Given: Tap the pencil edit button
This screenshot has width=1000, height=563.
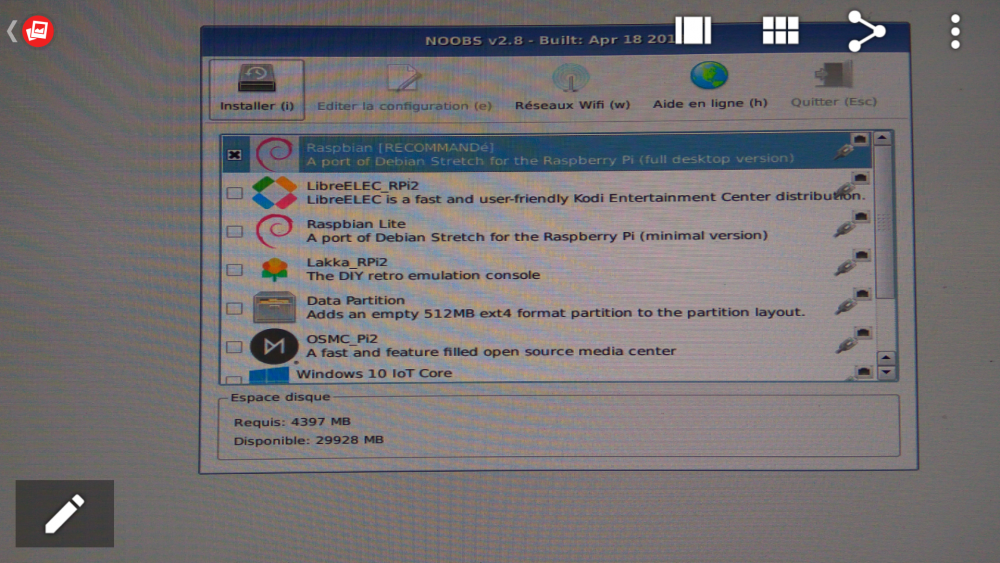Looking at the screenshot, I should 65,513.
